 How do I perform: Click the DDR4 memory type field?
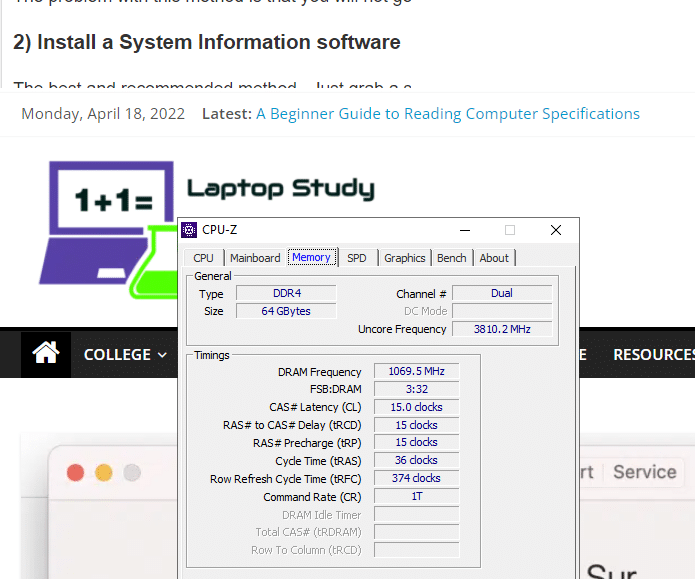coord(286,293)
